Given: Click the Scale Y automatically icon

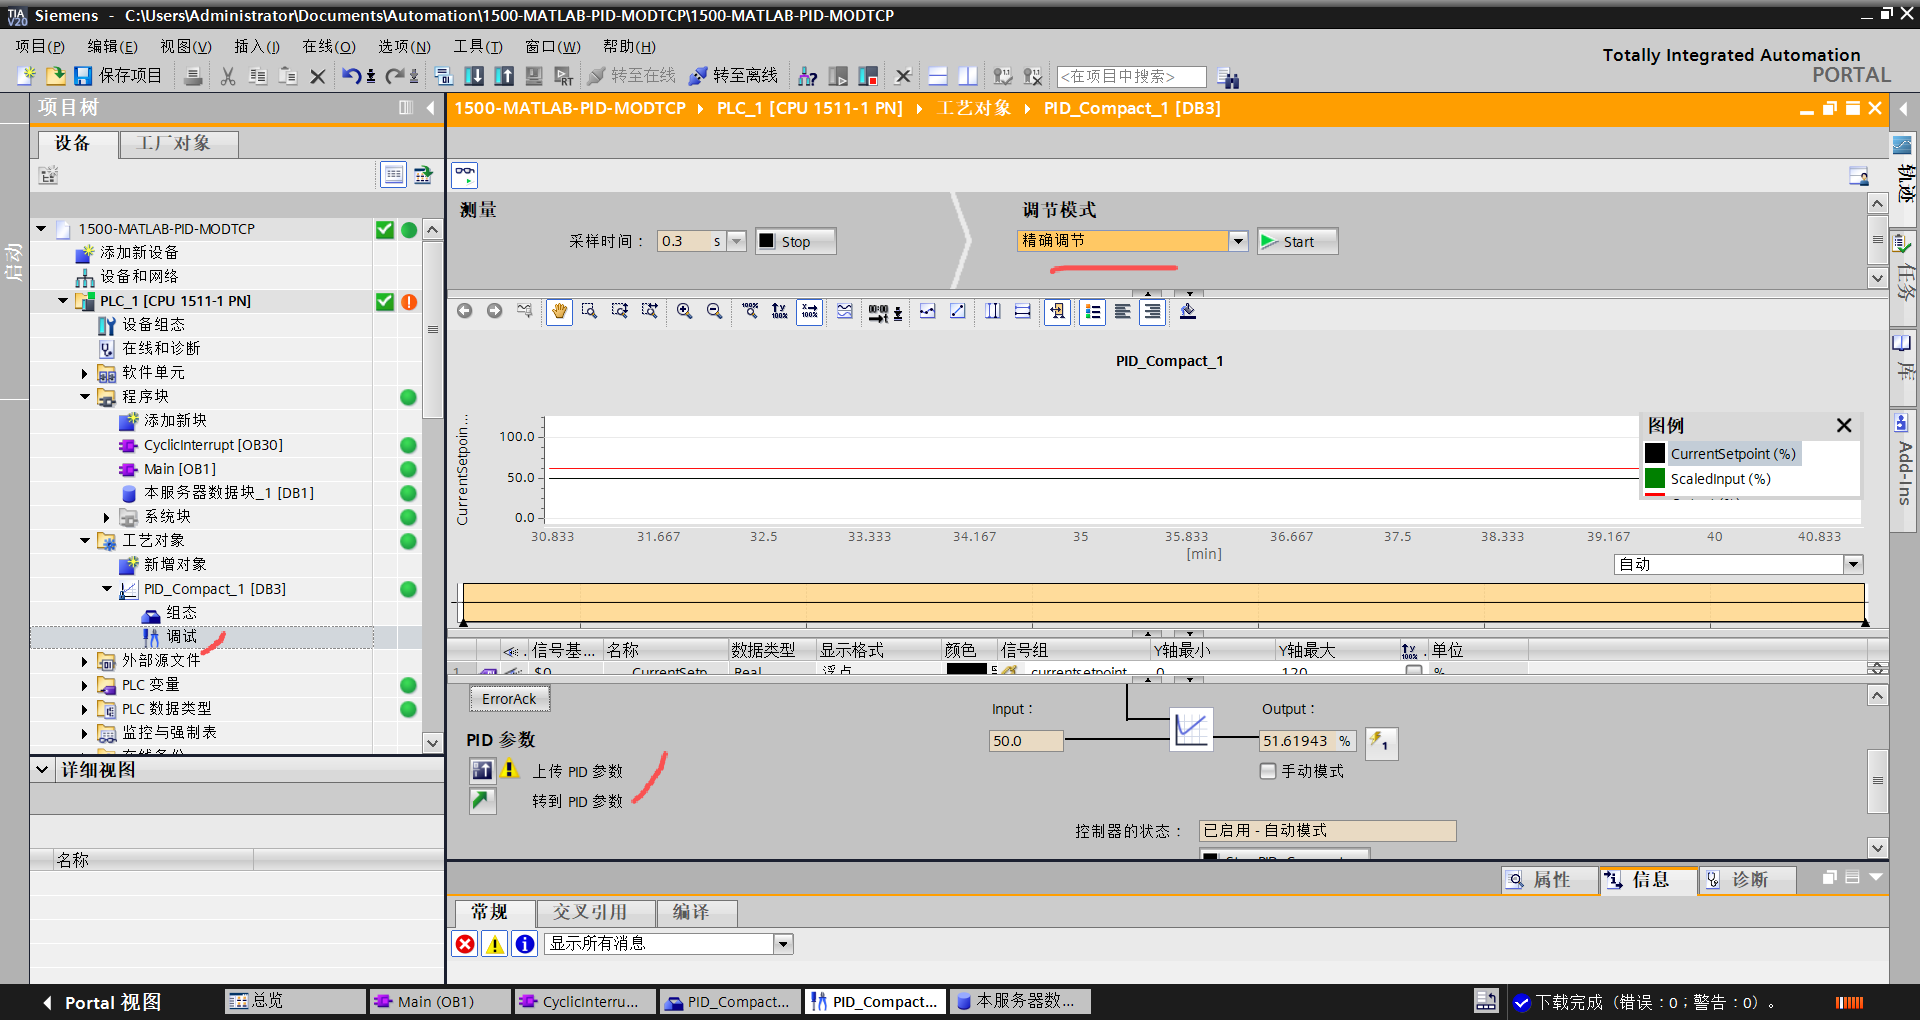Looking at the screenshot, I should (x=780, y=312).
